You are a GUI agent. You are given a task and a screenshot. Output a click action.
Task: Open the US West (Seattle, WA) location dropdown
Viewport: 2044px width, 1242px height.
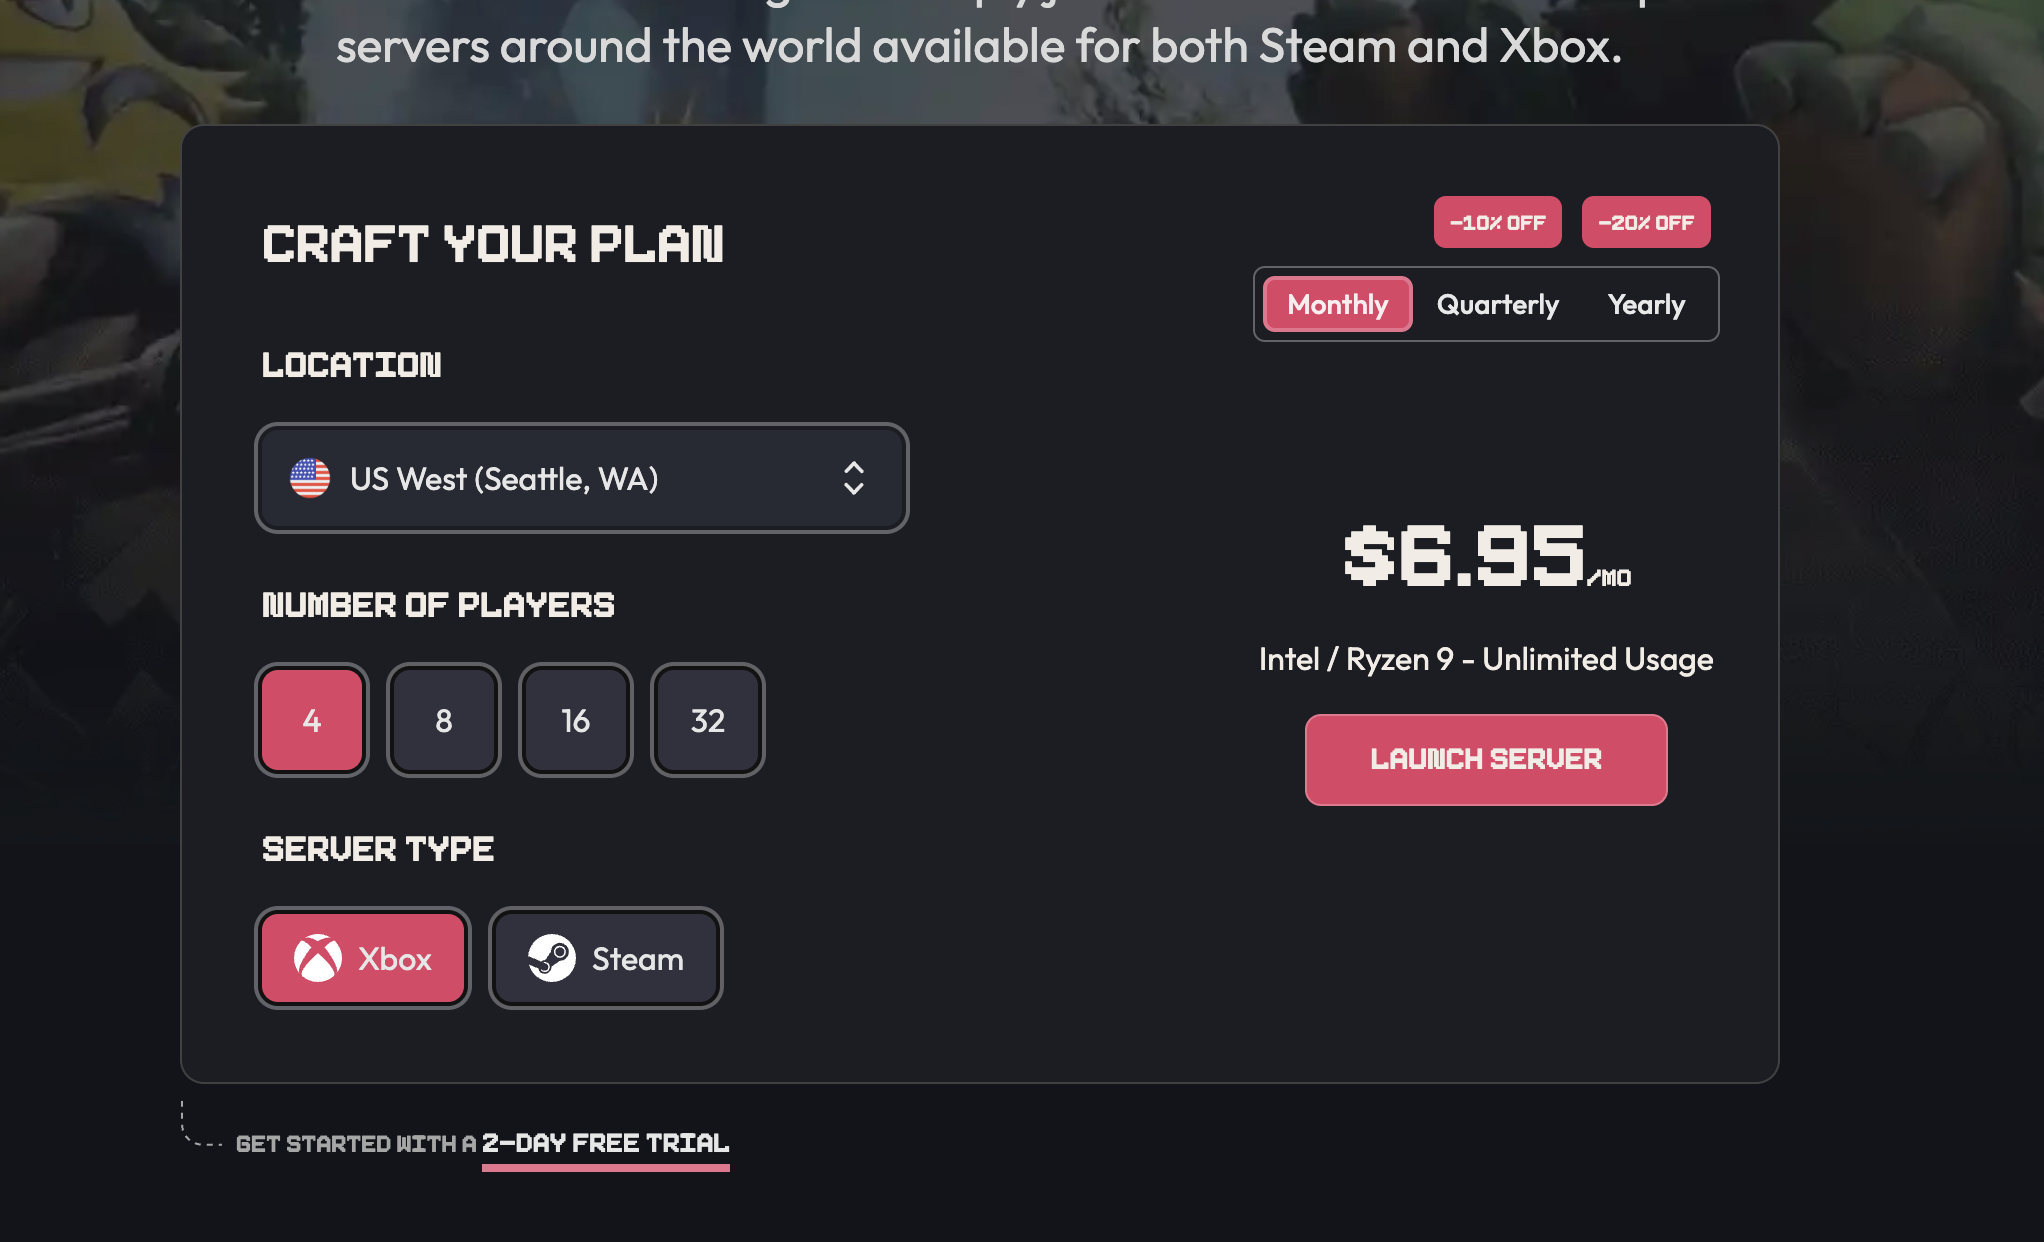pos(582,478)
